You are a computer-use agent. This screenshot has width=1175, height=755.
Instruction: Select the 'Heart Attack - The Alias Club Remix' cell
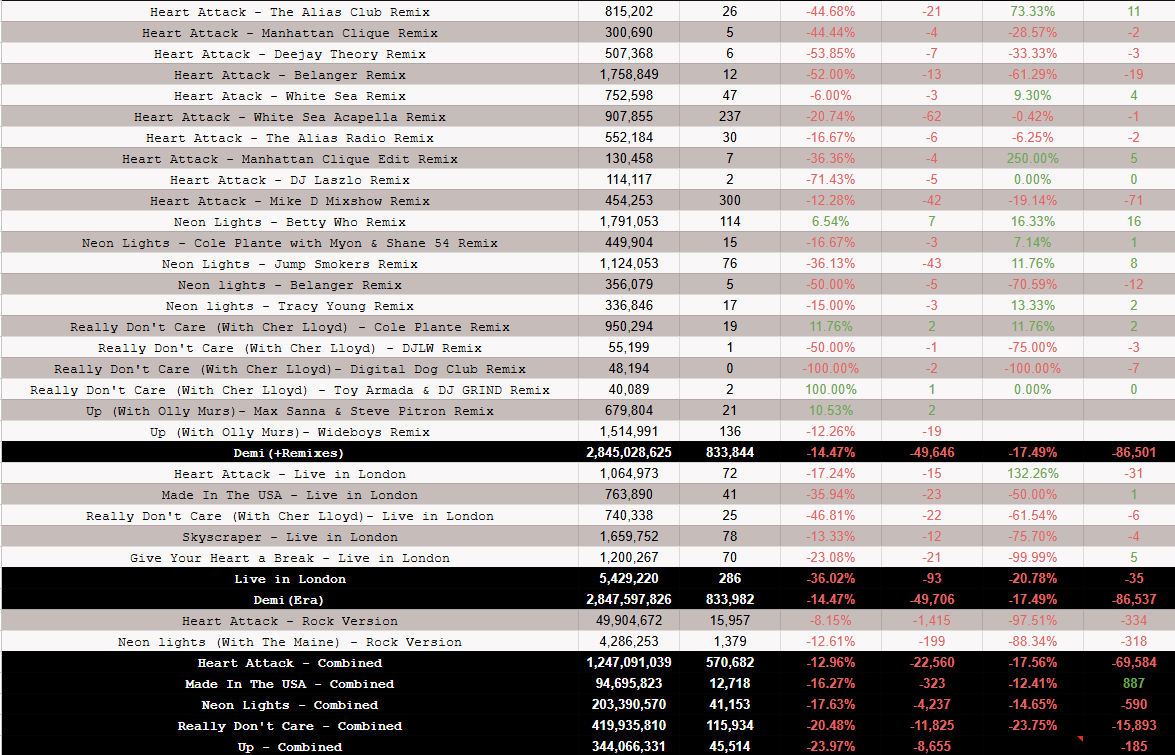(x=289, y=12)
